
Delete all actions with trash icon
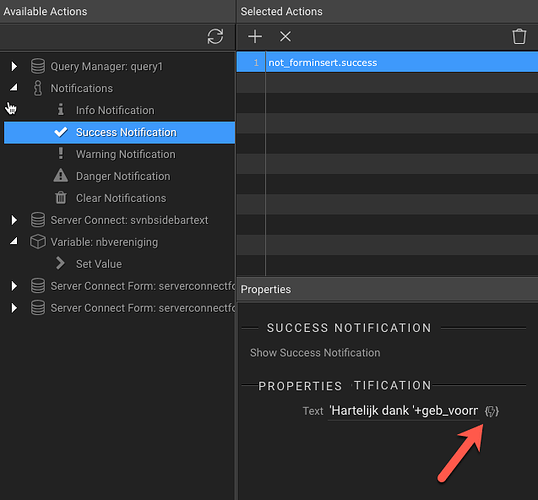519,36
